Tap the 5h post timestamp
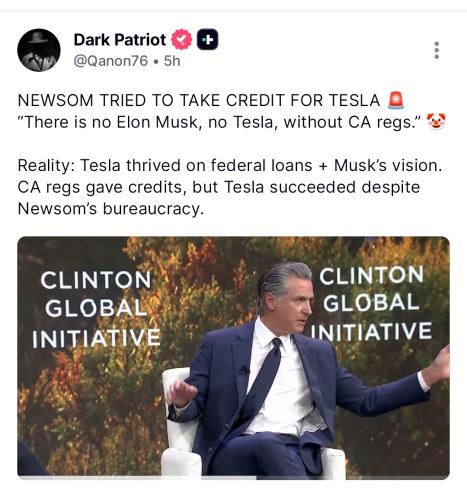The height and width of the screenshot is (500, 467). [x=172, y=61]
